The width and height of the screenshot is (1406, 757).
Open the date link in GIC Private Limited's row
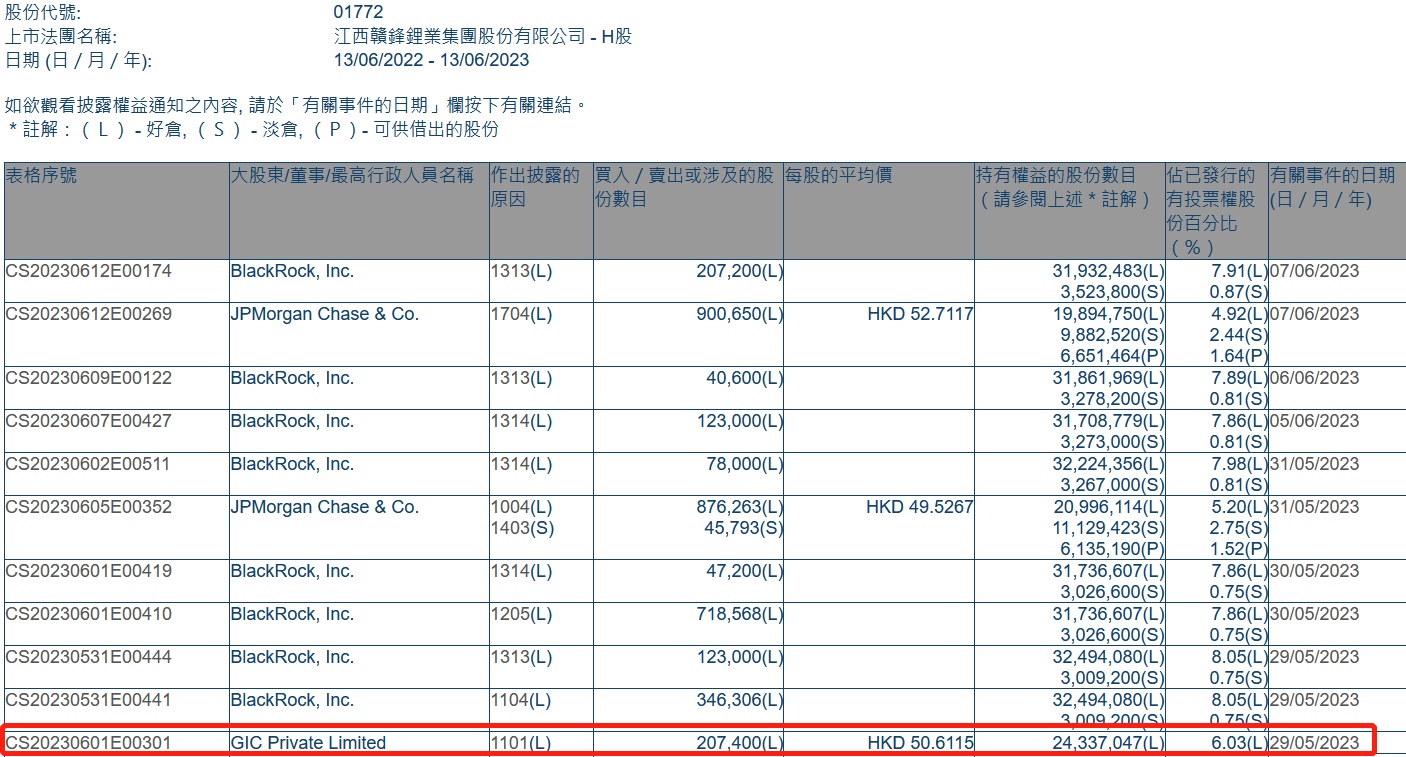1315,742
